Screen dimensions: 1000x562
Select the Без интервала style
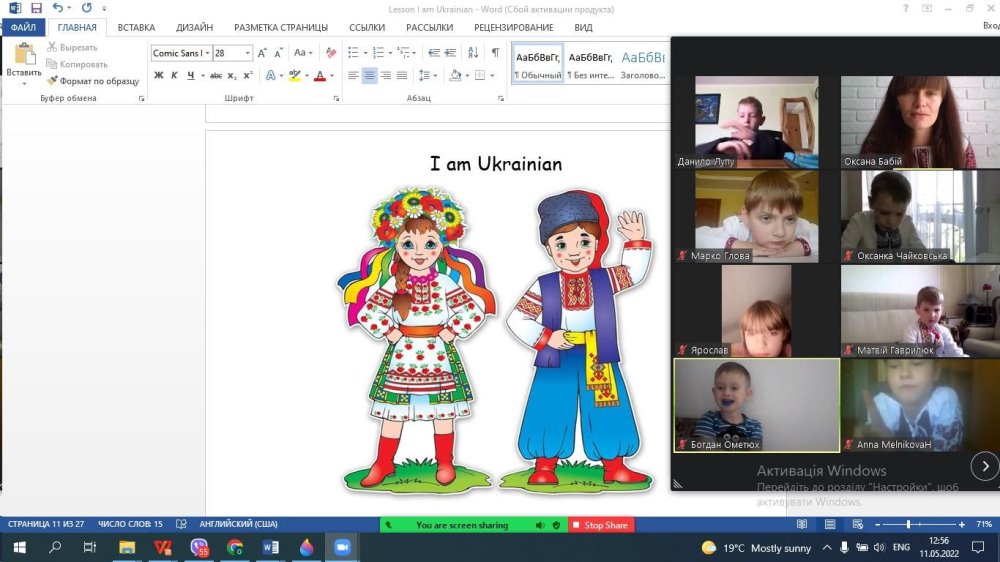(x=591, y=64)
